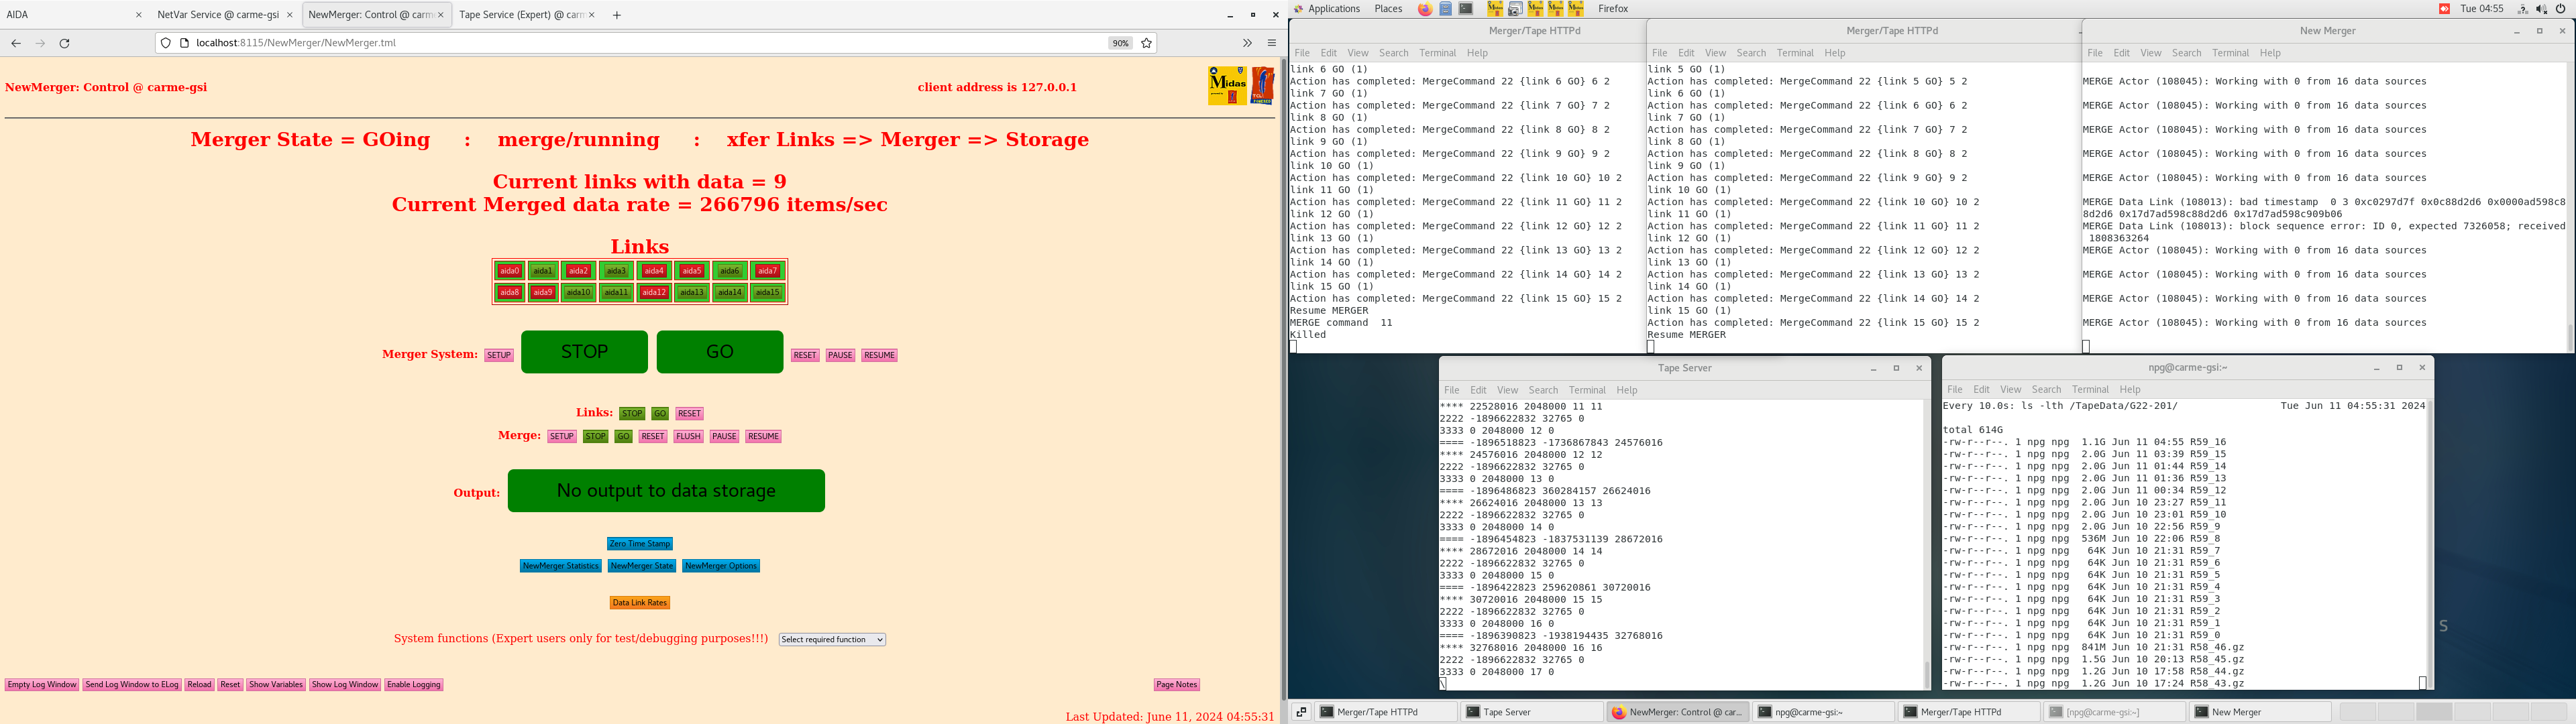This screenshot has height=724, width=2576.
Task: Toggle the aida0 link indicator
Action: (510, 271)
